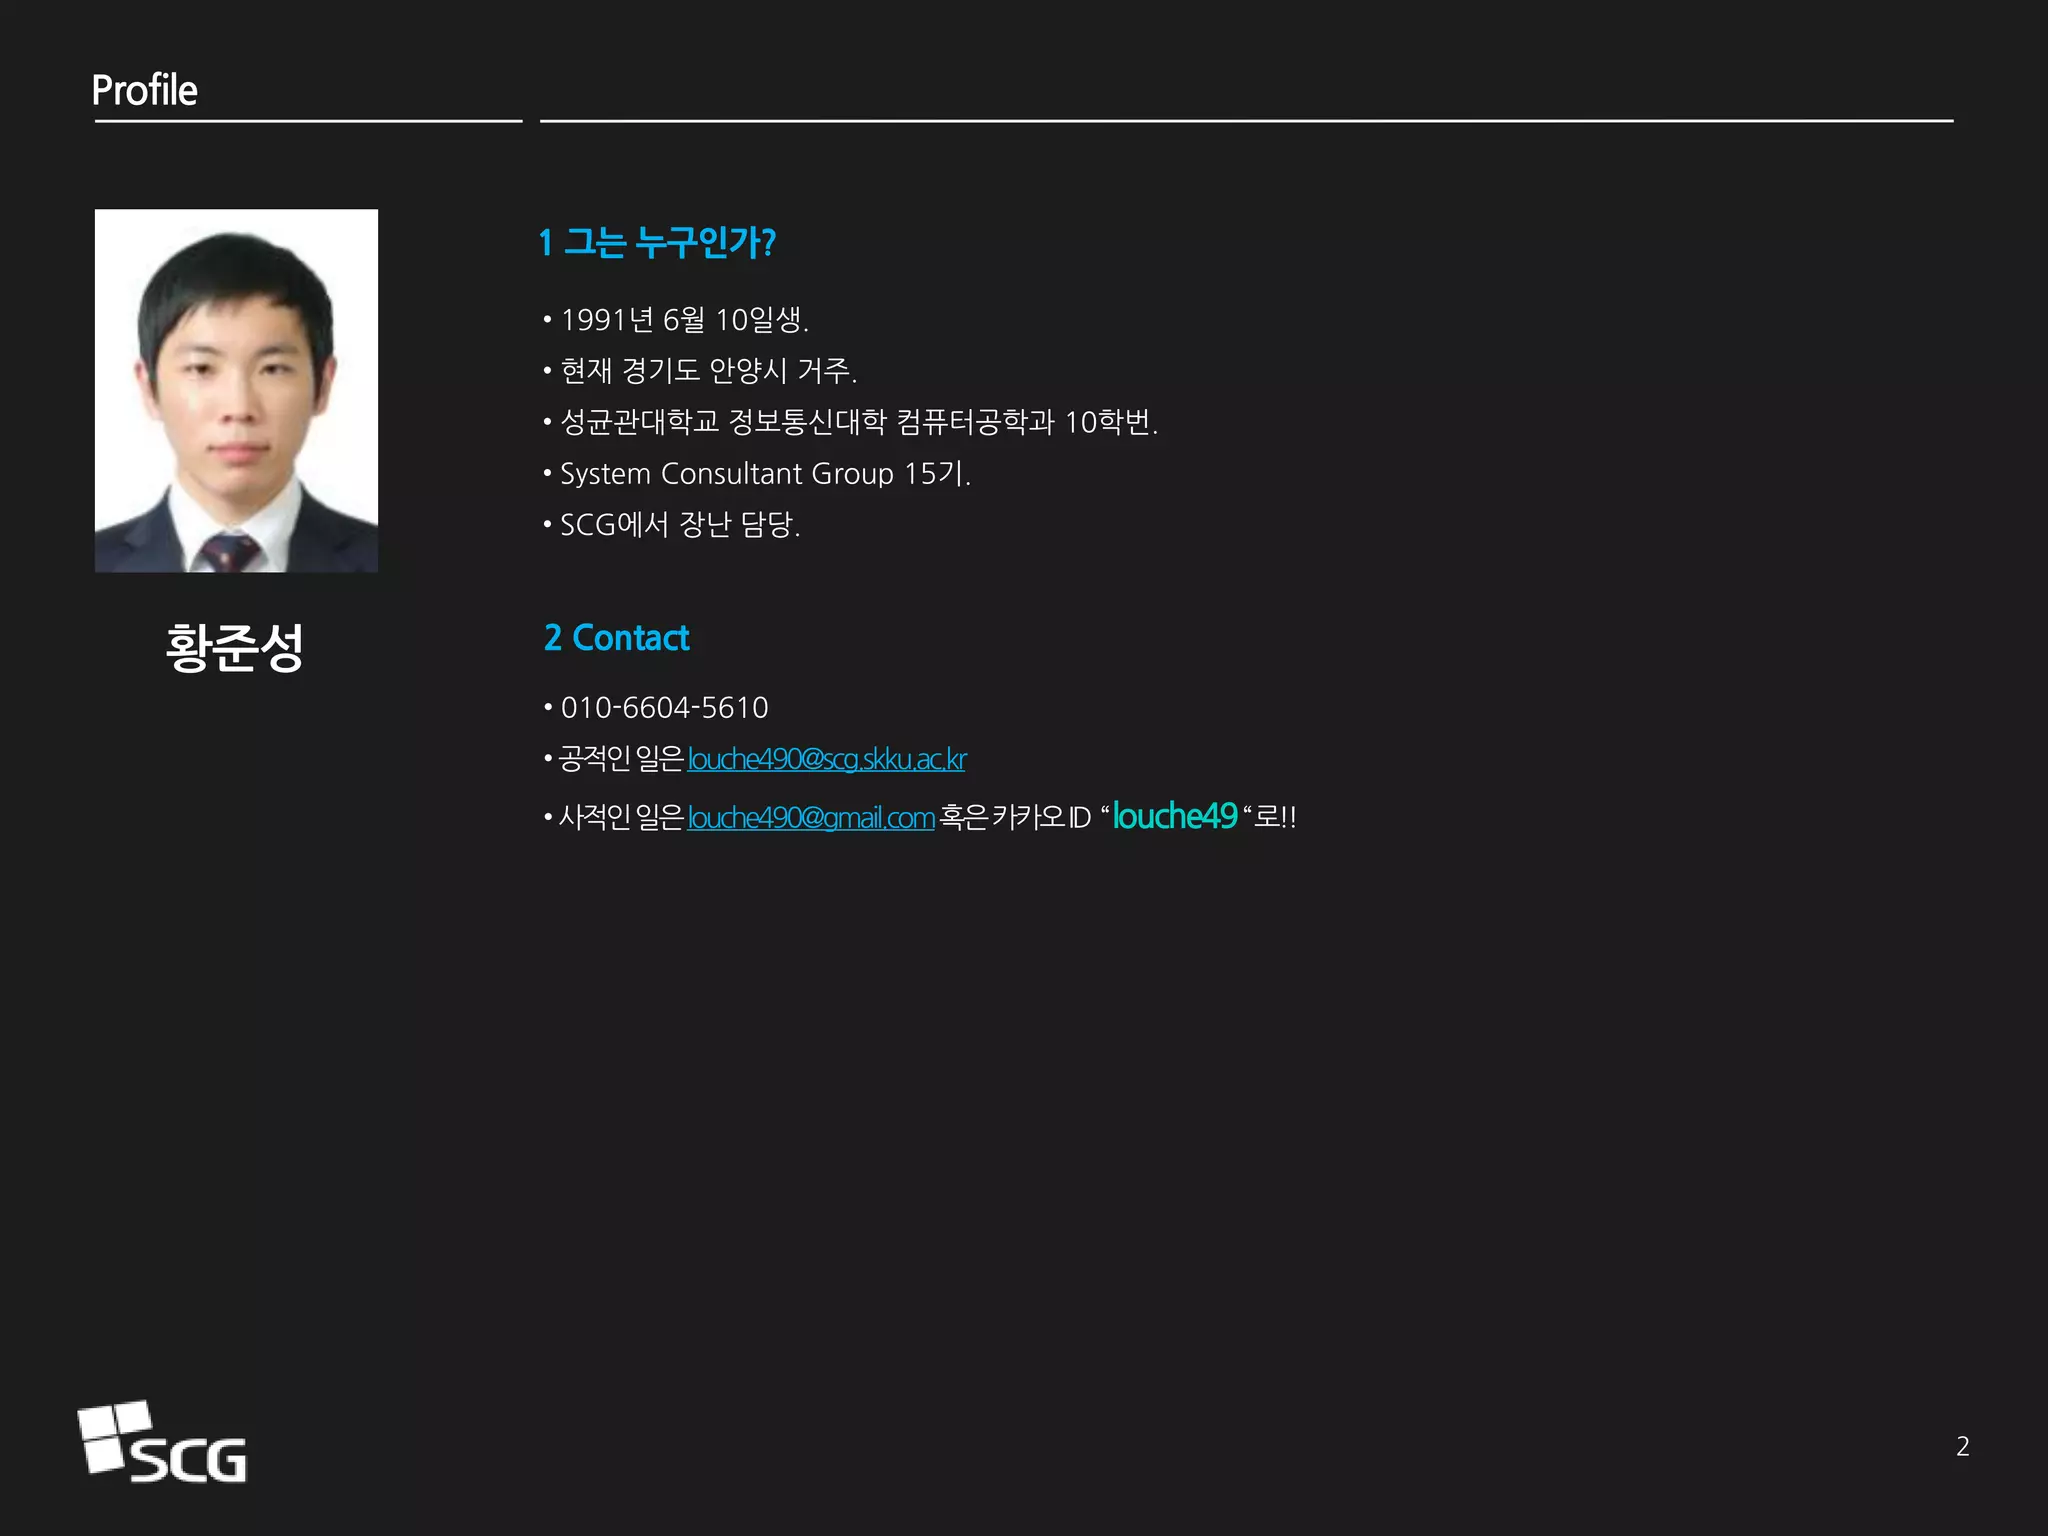This screenshot has width=2048, height=1536.
Task: Select the name 황준성 under photo
Action: point(234,647)
